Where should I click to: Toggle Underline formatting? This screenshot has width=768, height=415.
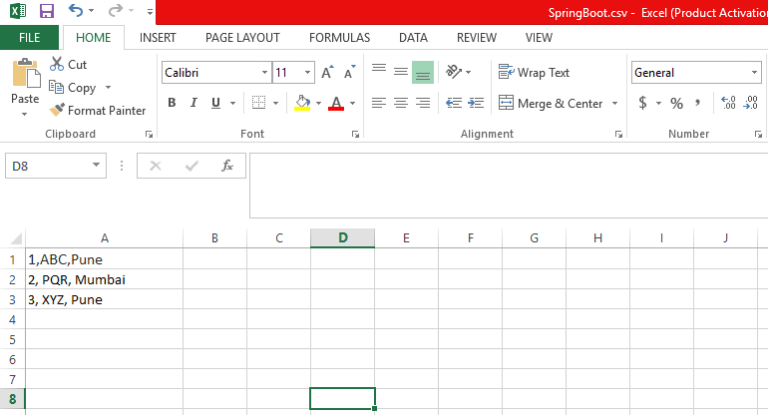pyautogui.click(x=216, y=103)
